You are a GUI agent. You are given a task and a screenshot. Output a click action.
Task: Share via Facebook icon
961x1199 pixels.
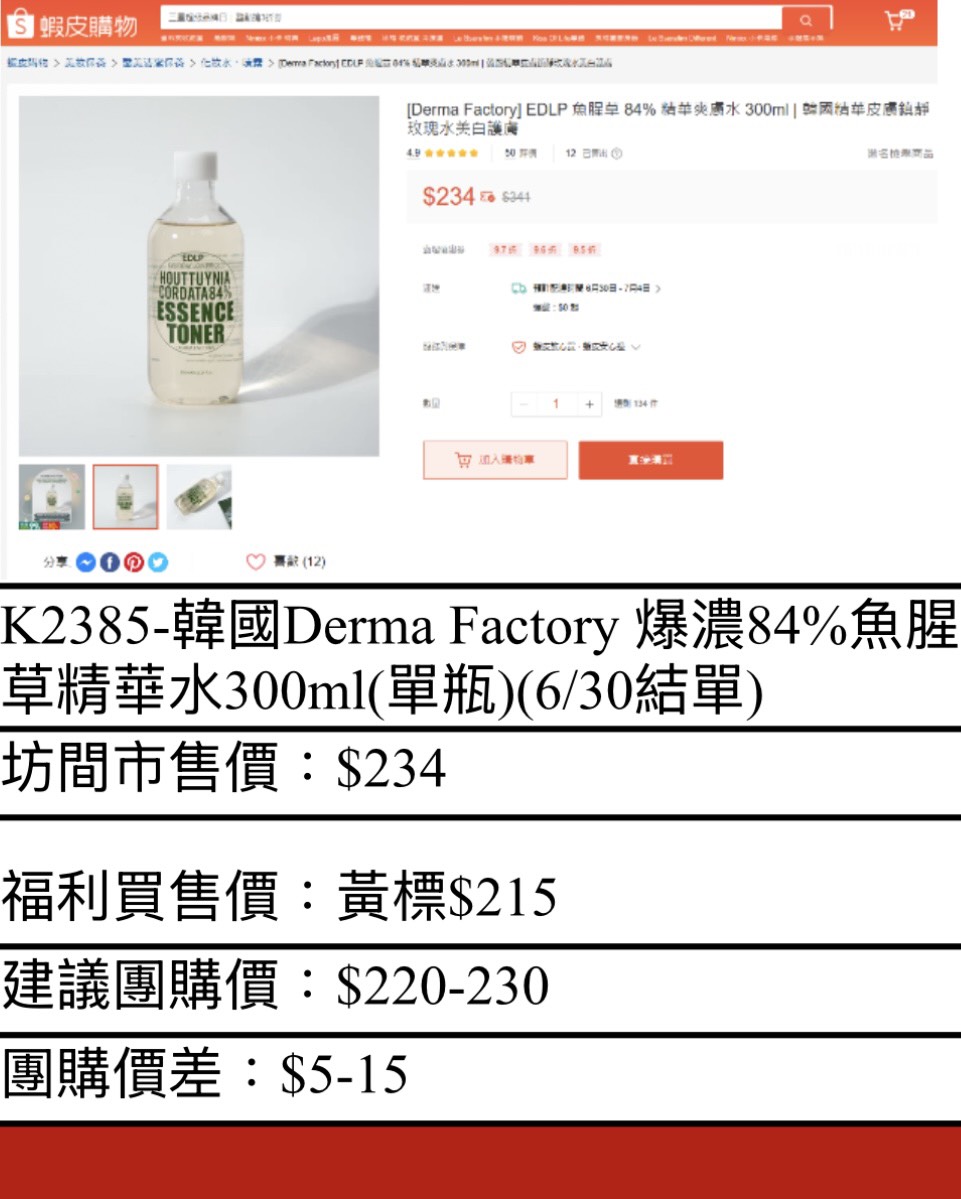pyautogui.click(x=109, y=562)
